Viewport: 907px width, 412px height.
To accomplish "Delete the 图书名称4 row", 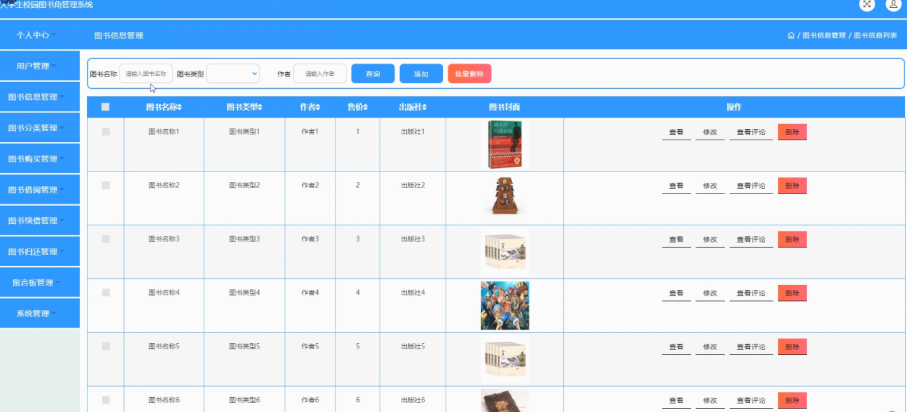I will 792,293.
